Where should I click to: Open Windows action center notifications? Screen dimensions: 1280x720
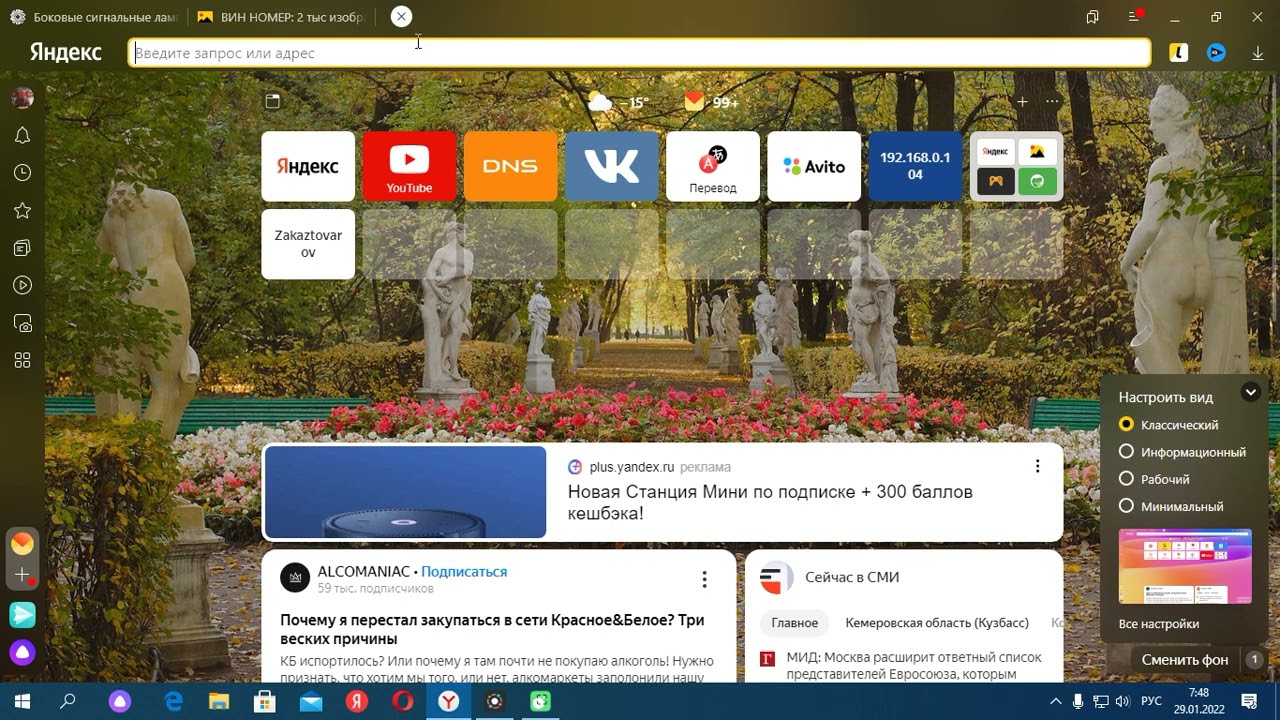(x=1248, y=701)
